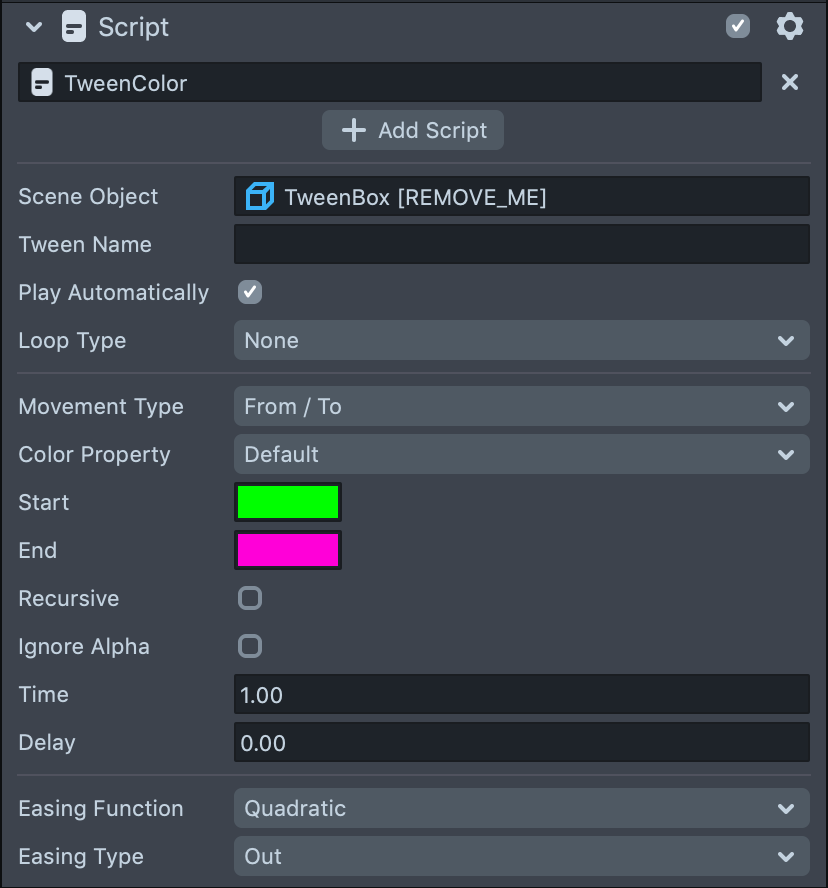Open the Movement Type dropdown
This screenshot has height=888, width=828.
click(x=521, y=406)
